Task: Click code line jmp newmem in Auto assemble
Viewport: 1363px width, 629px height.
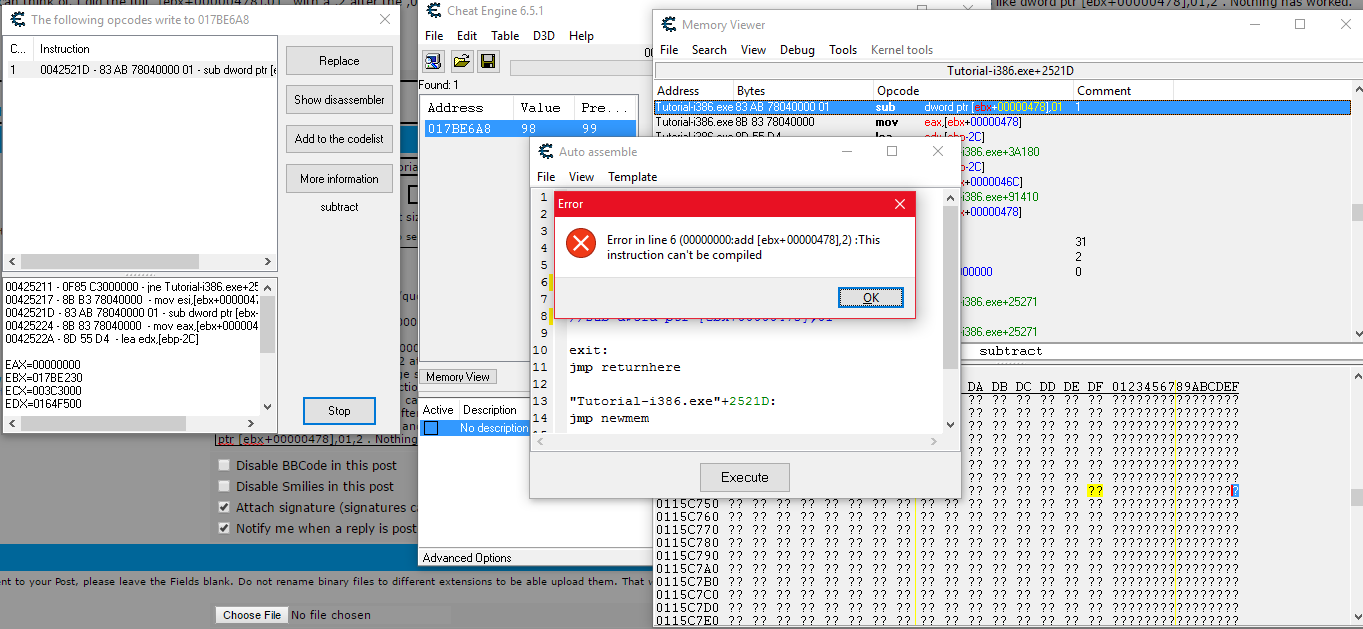Action: [608, 418]
